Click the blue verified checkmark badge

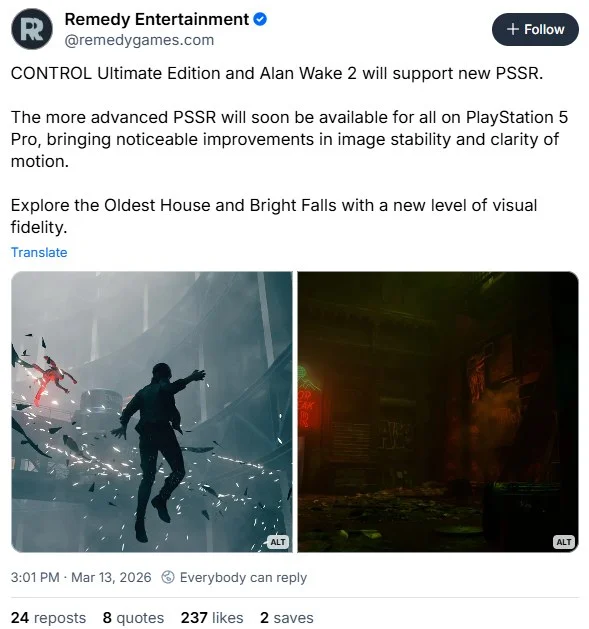pyautogui.click(x=260, y=19)
